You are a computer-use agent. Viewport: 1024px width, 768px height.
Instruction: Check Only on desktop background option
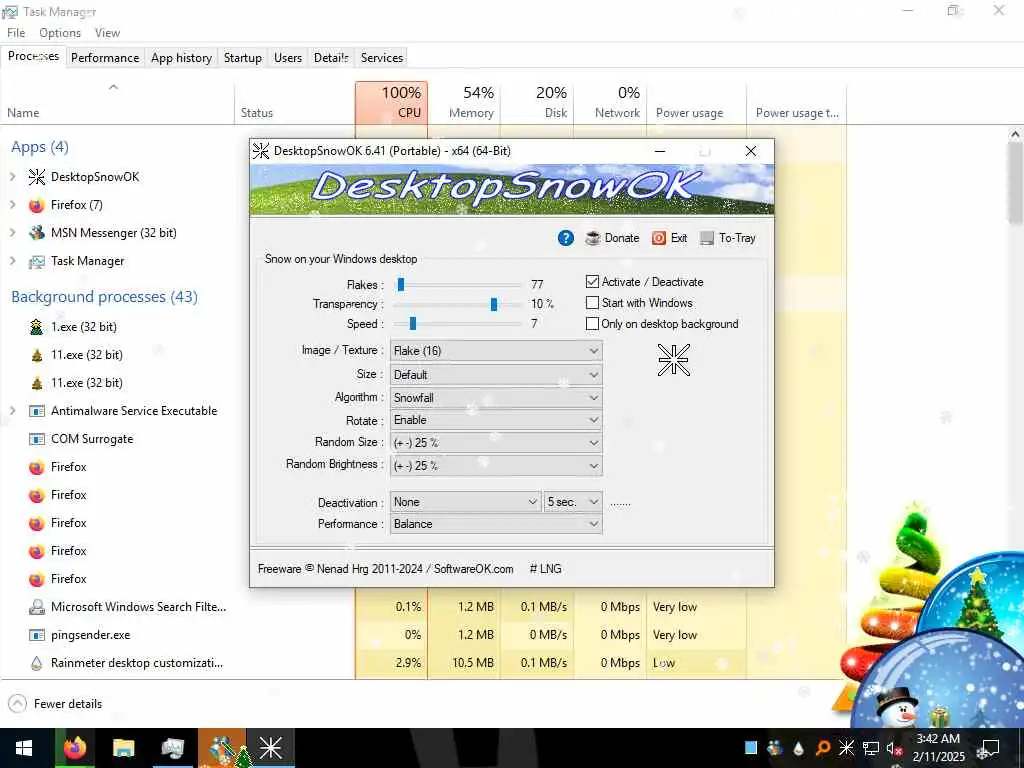click(x=592, y=324)
